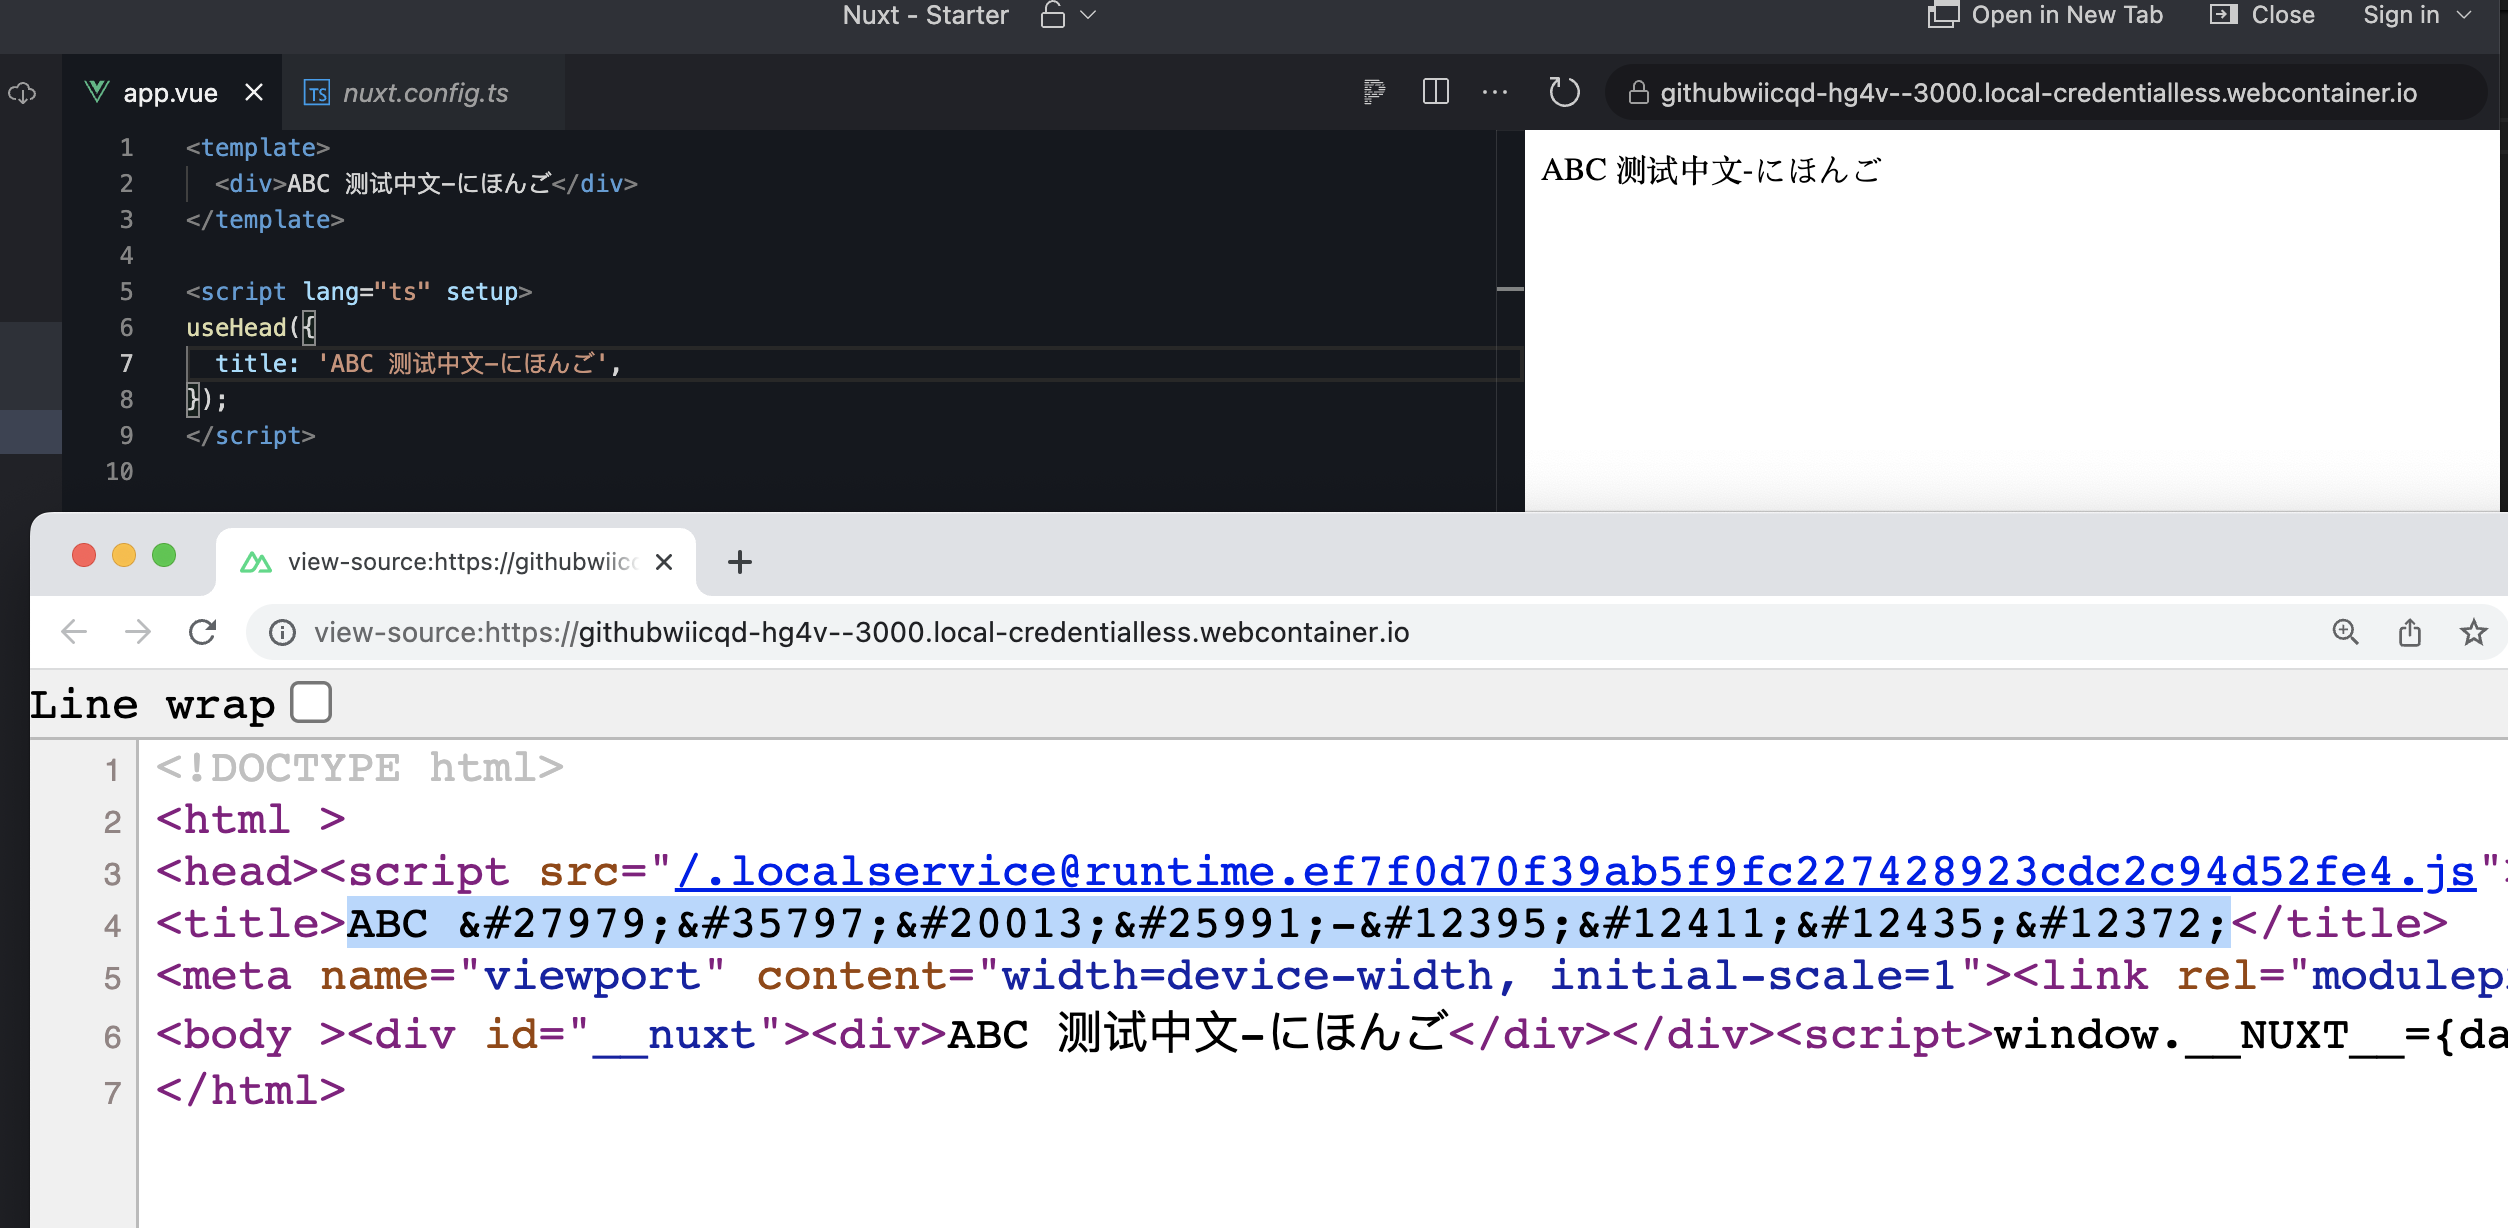
Task: Click the cloud sync icon
Action: click(x=22, y=93)
